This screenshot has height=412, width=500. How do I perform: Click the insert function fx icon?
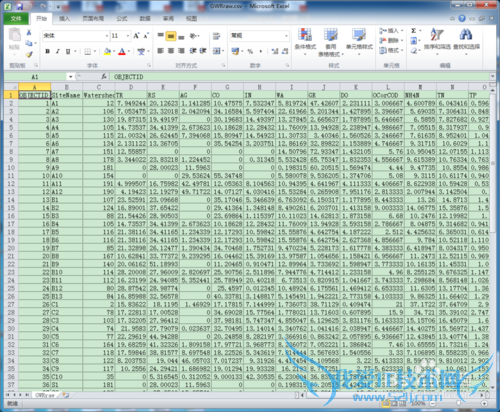104,77
